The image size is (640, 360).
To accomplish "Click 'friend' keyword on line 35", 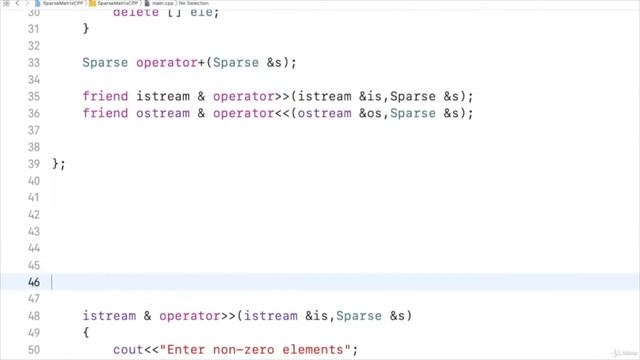I will (x=105, y=97).
